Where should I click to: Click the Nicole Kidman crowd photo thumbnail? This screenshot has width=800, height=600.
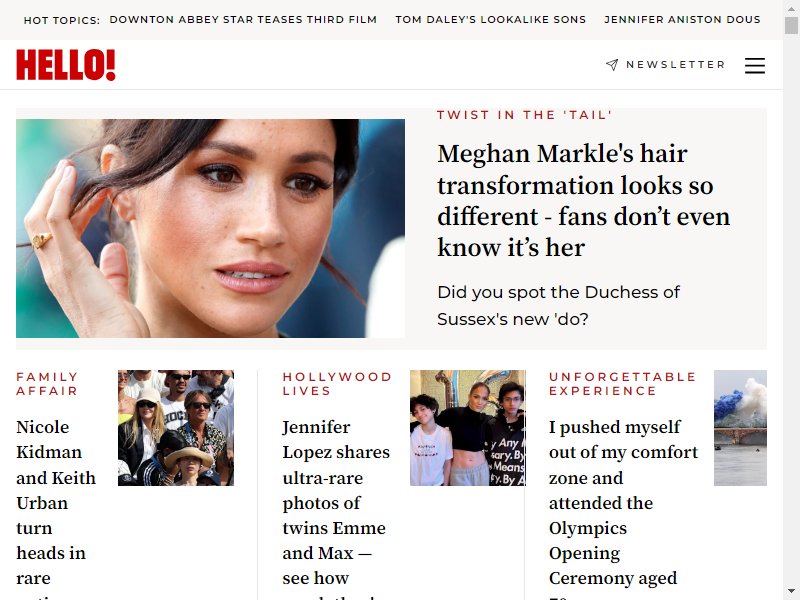point(176,428)
